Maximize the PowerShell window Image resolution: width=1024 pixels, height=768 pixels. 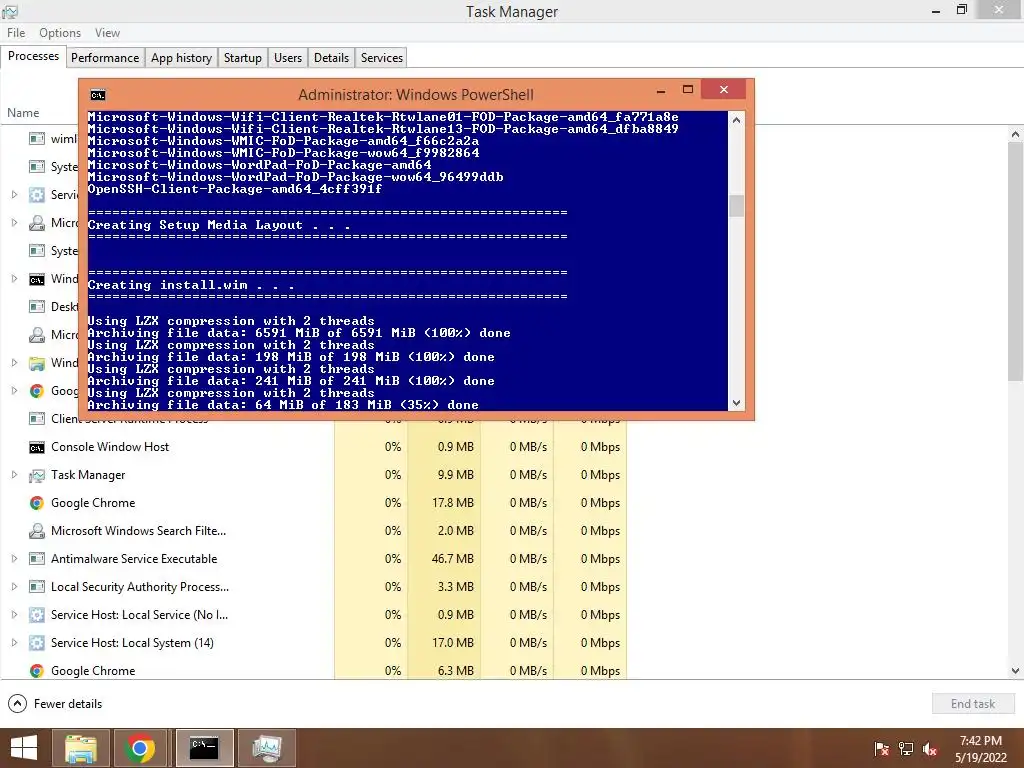(x=688, y=89)
